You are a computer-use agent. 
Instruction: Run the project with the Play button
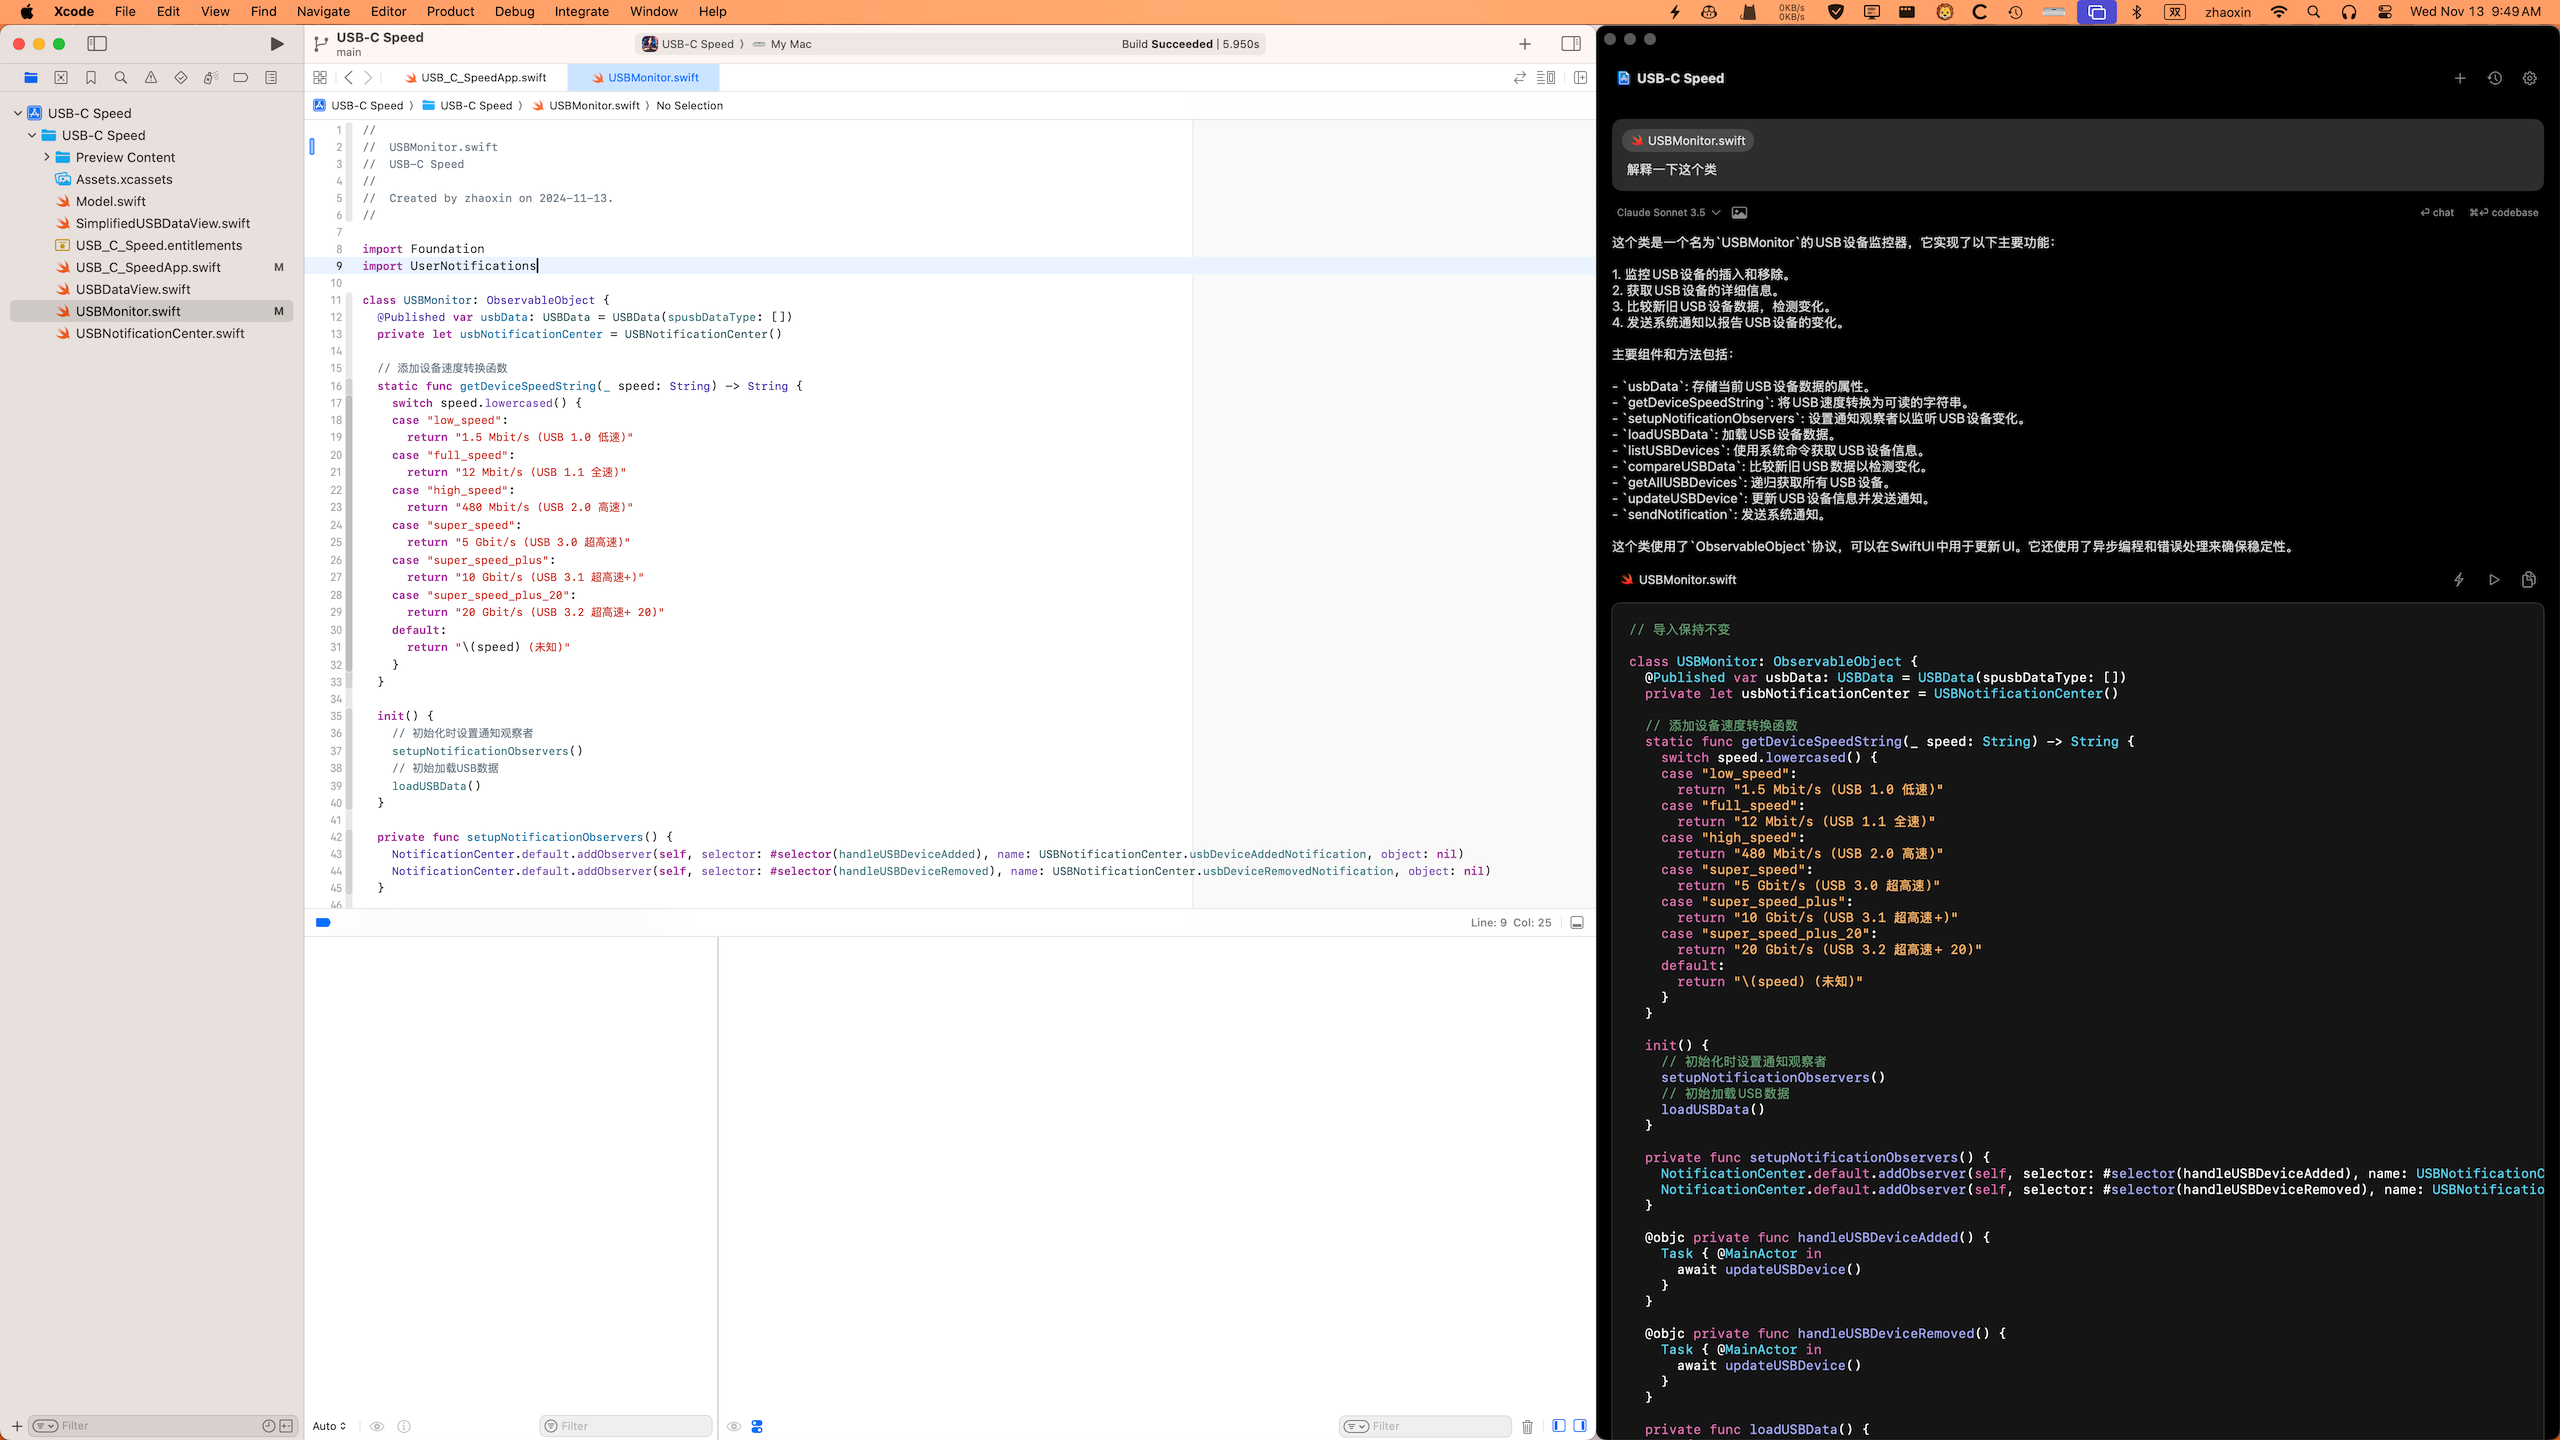tap(277, 44)
